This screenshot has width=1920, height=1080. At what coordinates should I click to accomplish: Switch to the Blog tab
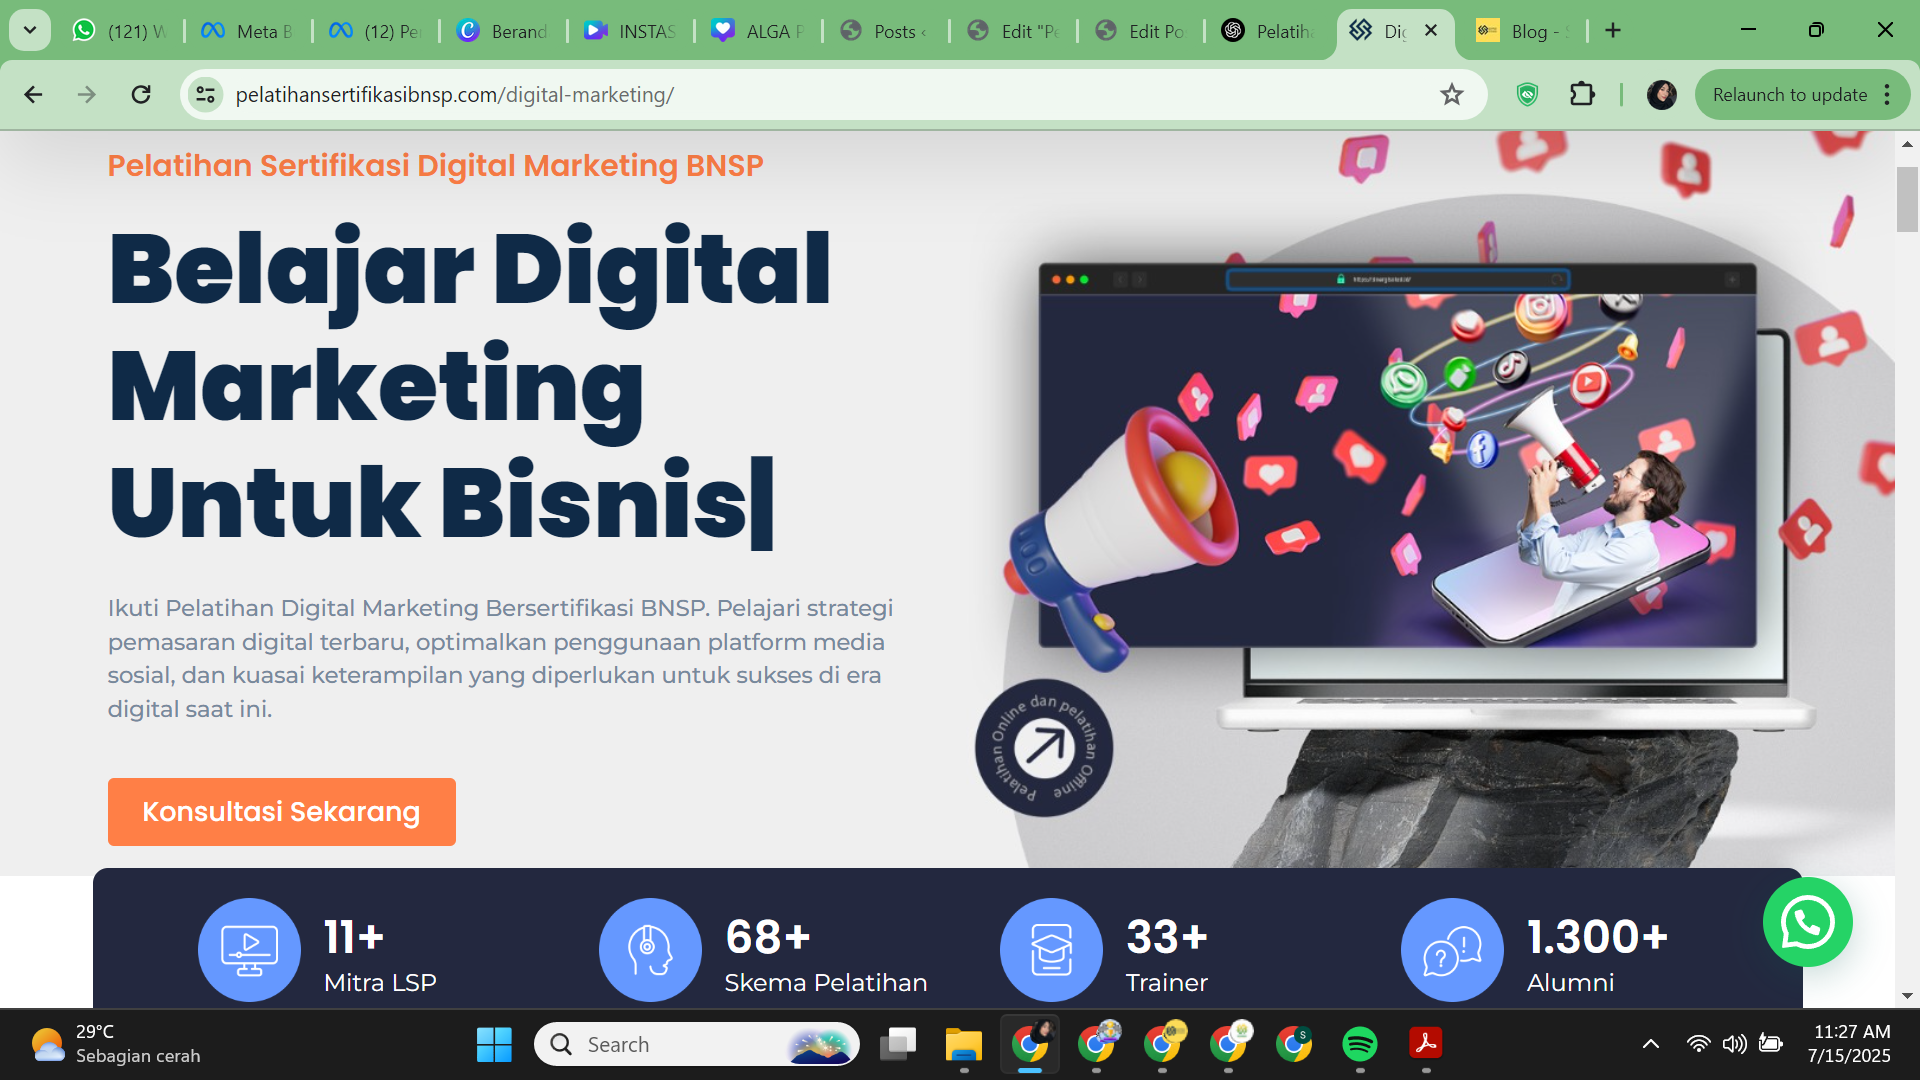click(x=1521, y=30)
